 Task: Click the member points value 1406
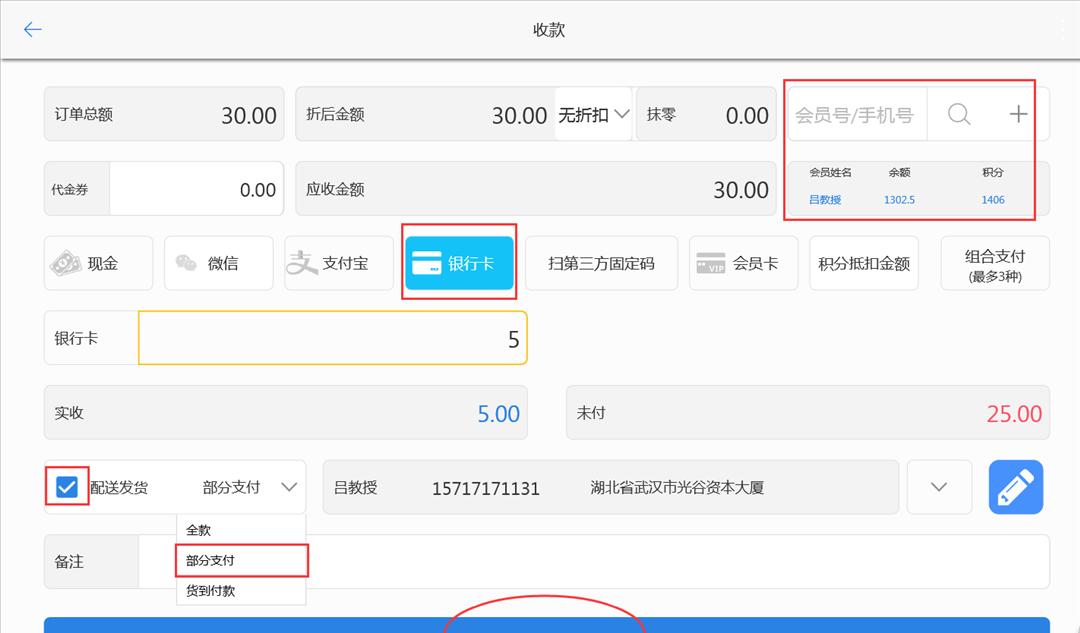click(x=993, y=200)
